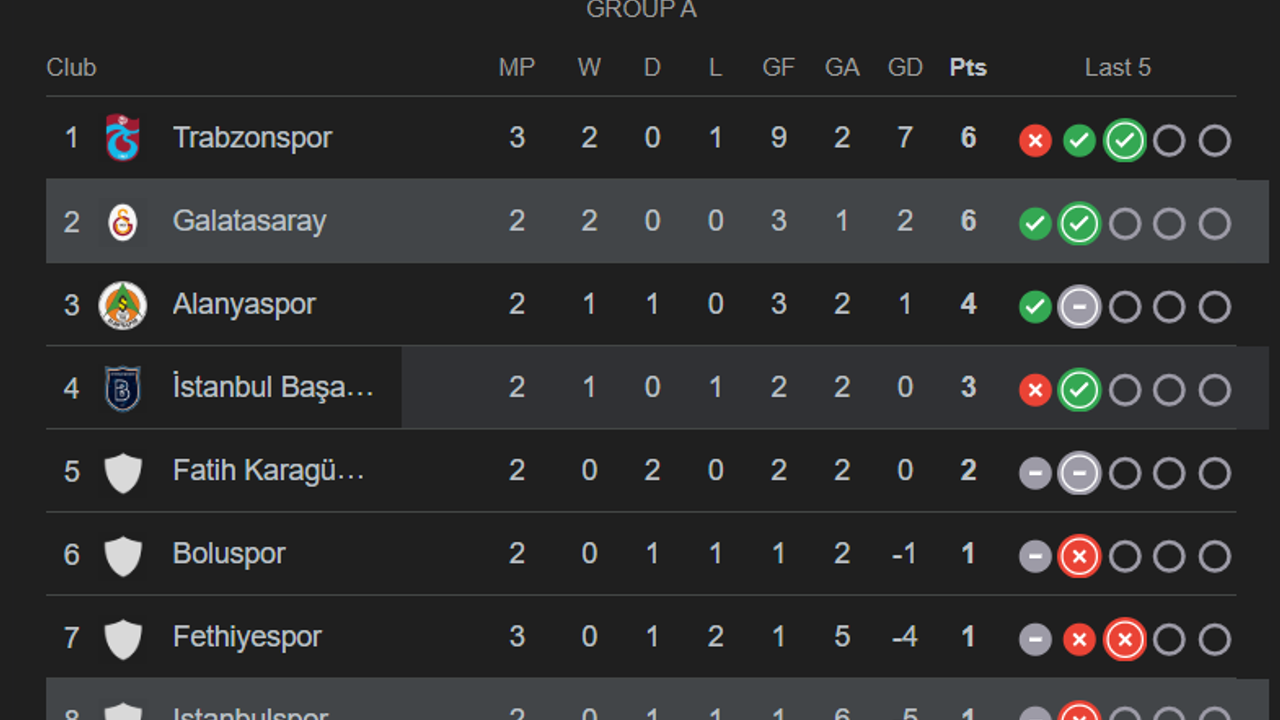The width and height of the screenshot is (1280, 720).
Task: Click the Fethiyespor shield icon
Action: (x=123, y=638)
